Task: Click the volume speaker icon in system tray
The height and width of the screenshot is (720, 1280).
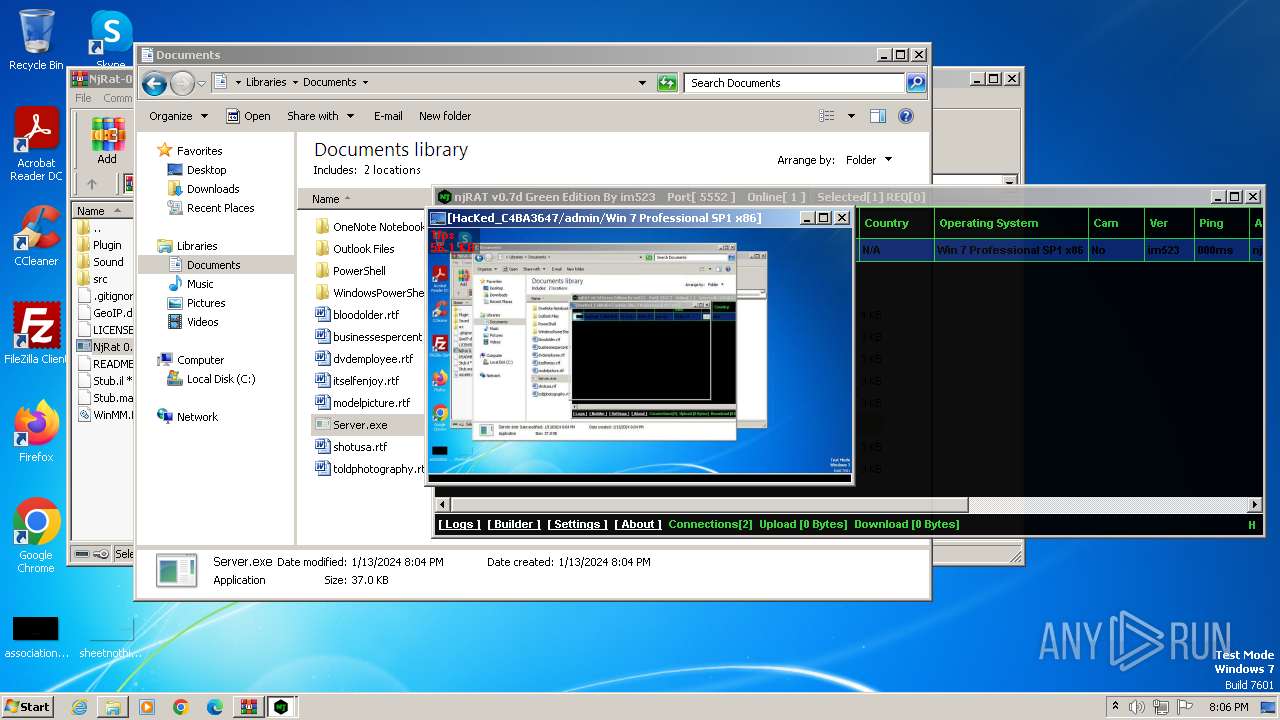Action: coord(1136,707)
